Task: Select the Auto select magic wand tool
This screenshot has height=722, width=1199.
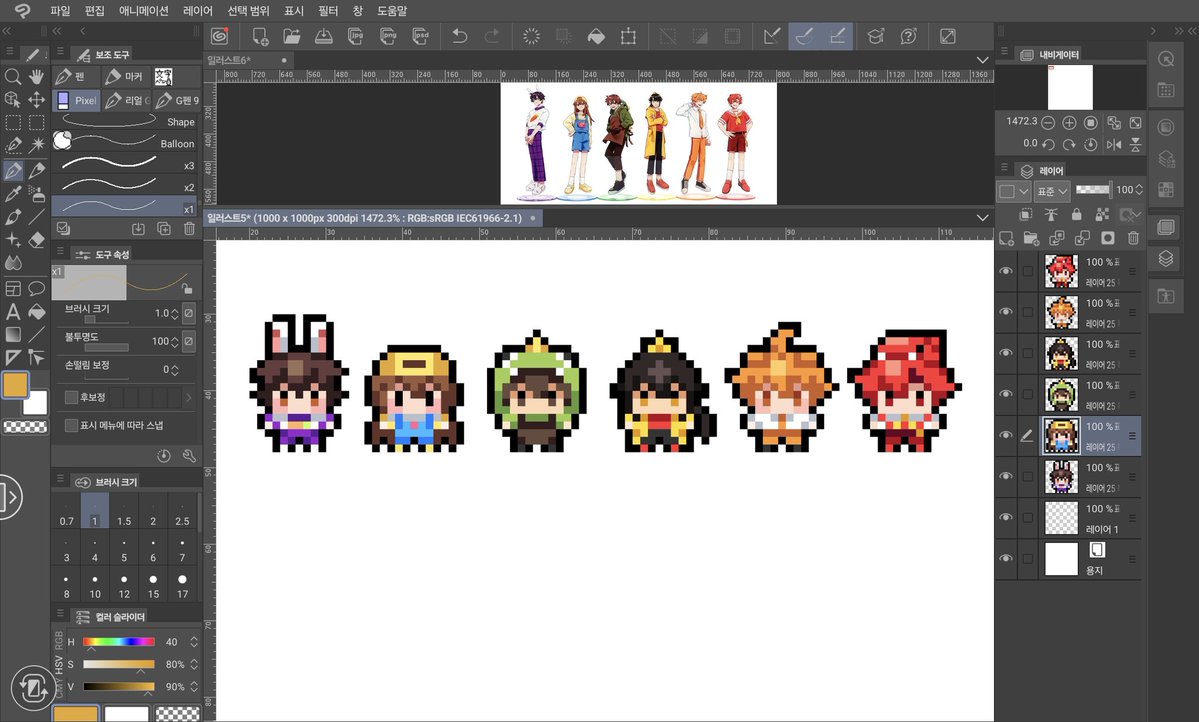Action: tap(36, 145)
